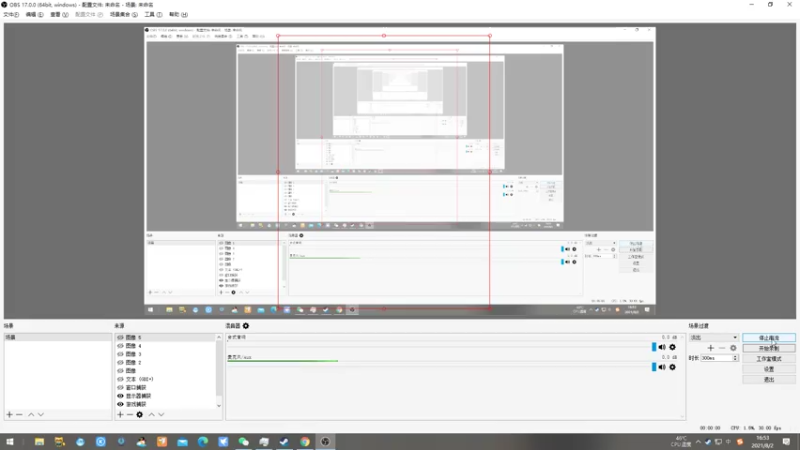Open Steam from taskbar
The image size is (800, 450).
point(284,442)
